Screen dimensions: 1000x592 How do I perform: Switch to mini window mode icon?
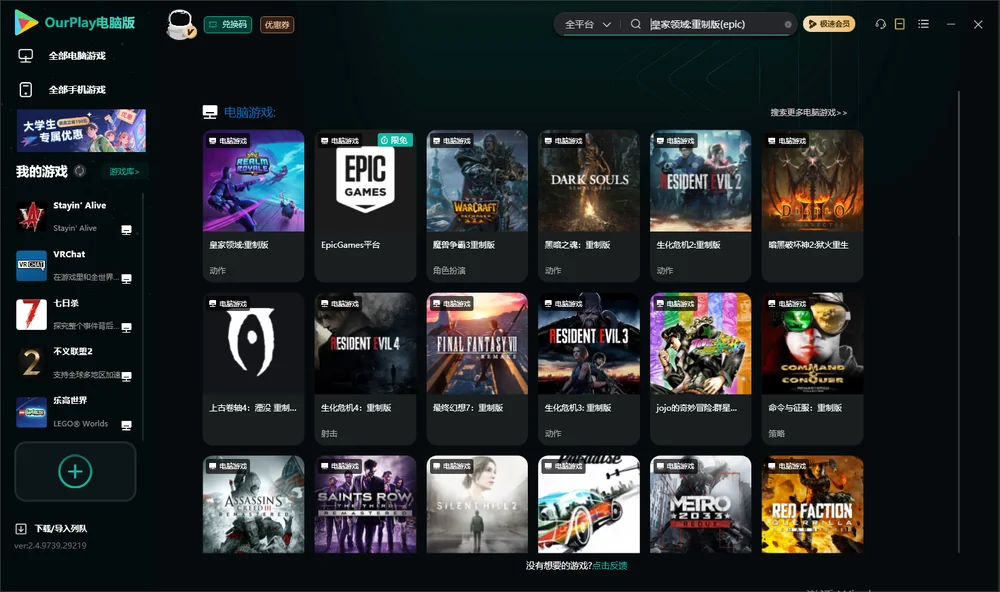(899, 24)
